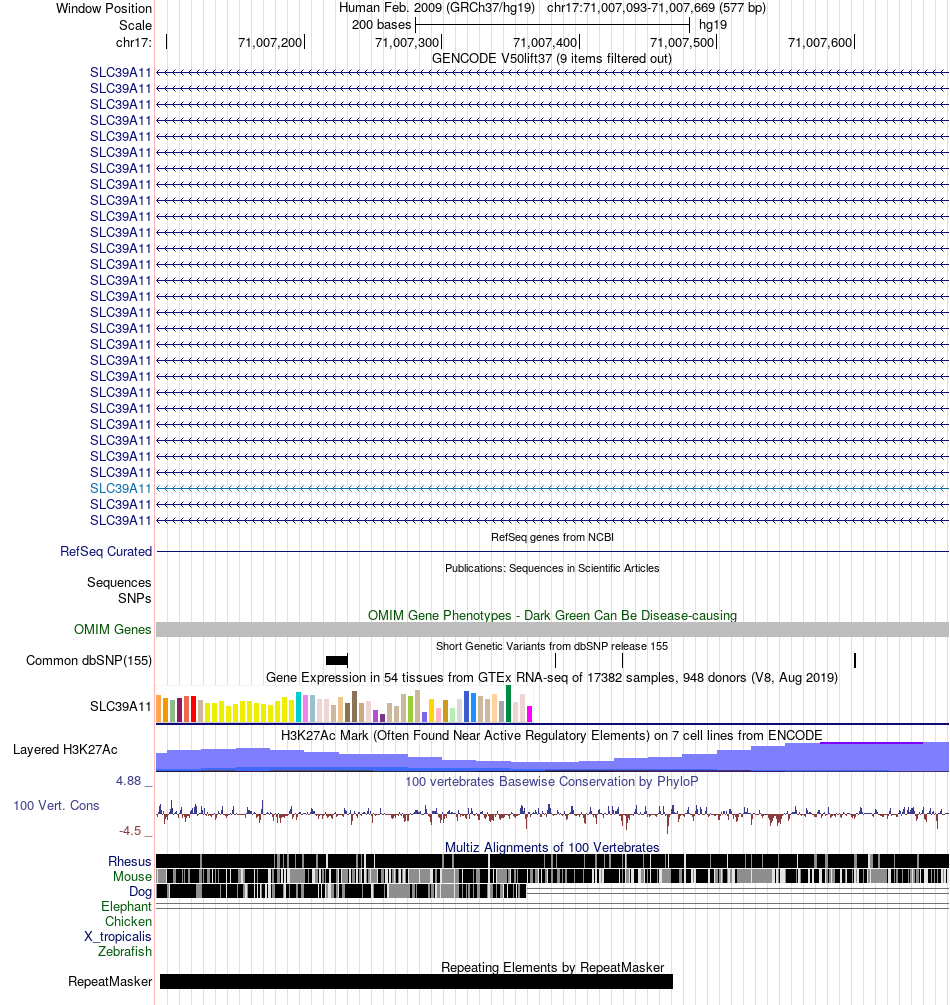Open 'Short Genetic Variants from dbSNP release 155' title
950x1005 pixels.
(x=552, y=646)
